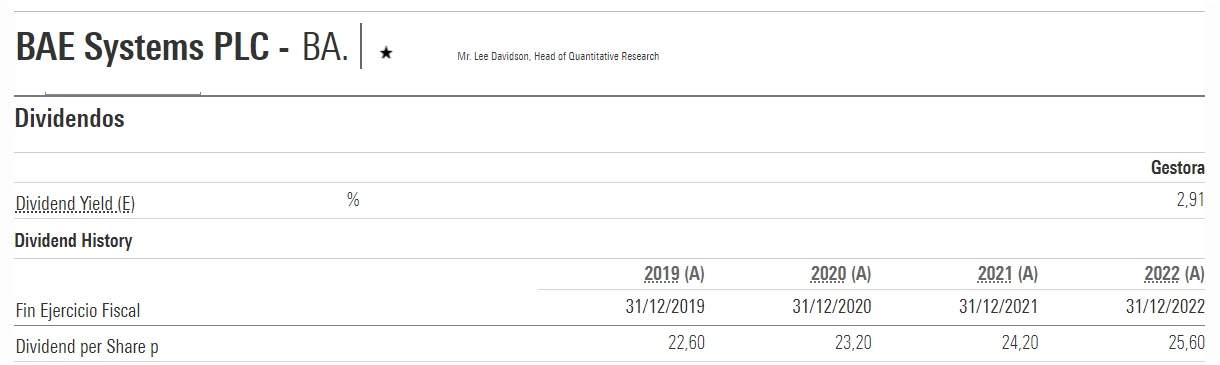Select the 2019 (A) column header
The height and width of the screenshot is (365, 1220).
click(675, 273)
